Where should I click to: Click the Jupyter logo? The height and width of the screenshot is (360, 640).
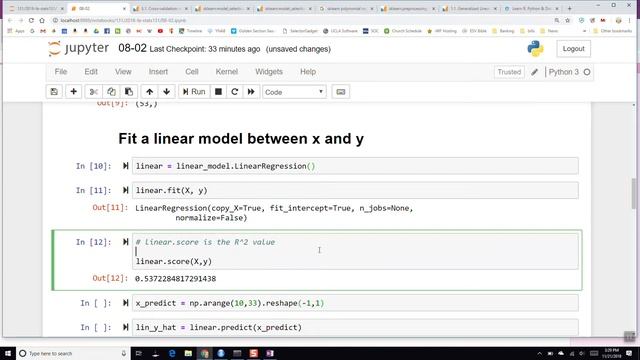coord(78,49)
